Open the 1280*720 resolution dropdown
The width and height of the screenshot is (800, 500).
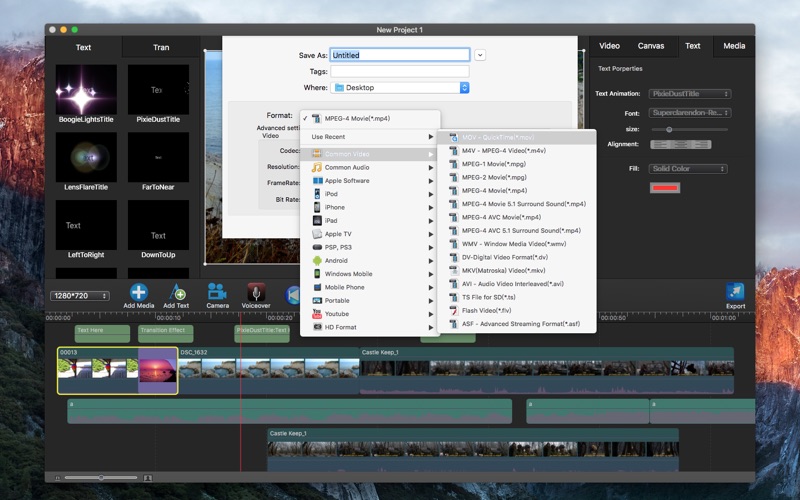tap(80, 296)
